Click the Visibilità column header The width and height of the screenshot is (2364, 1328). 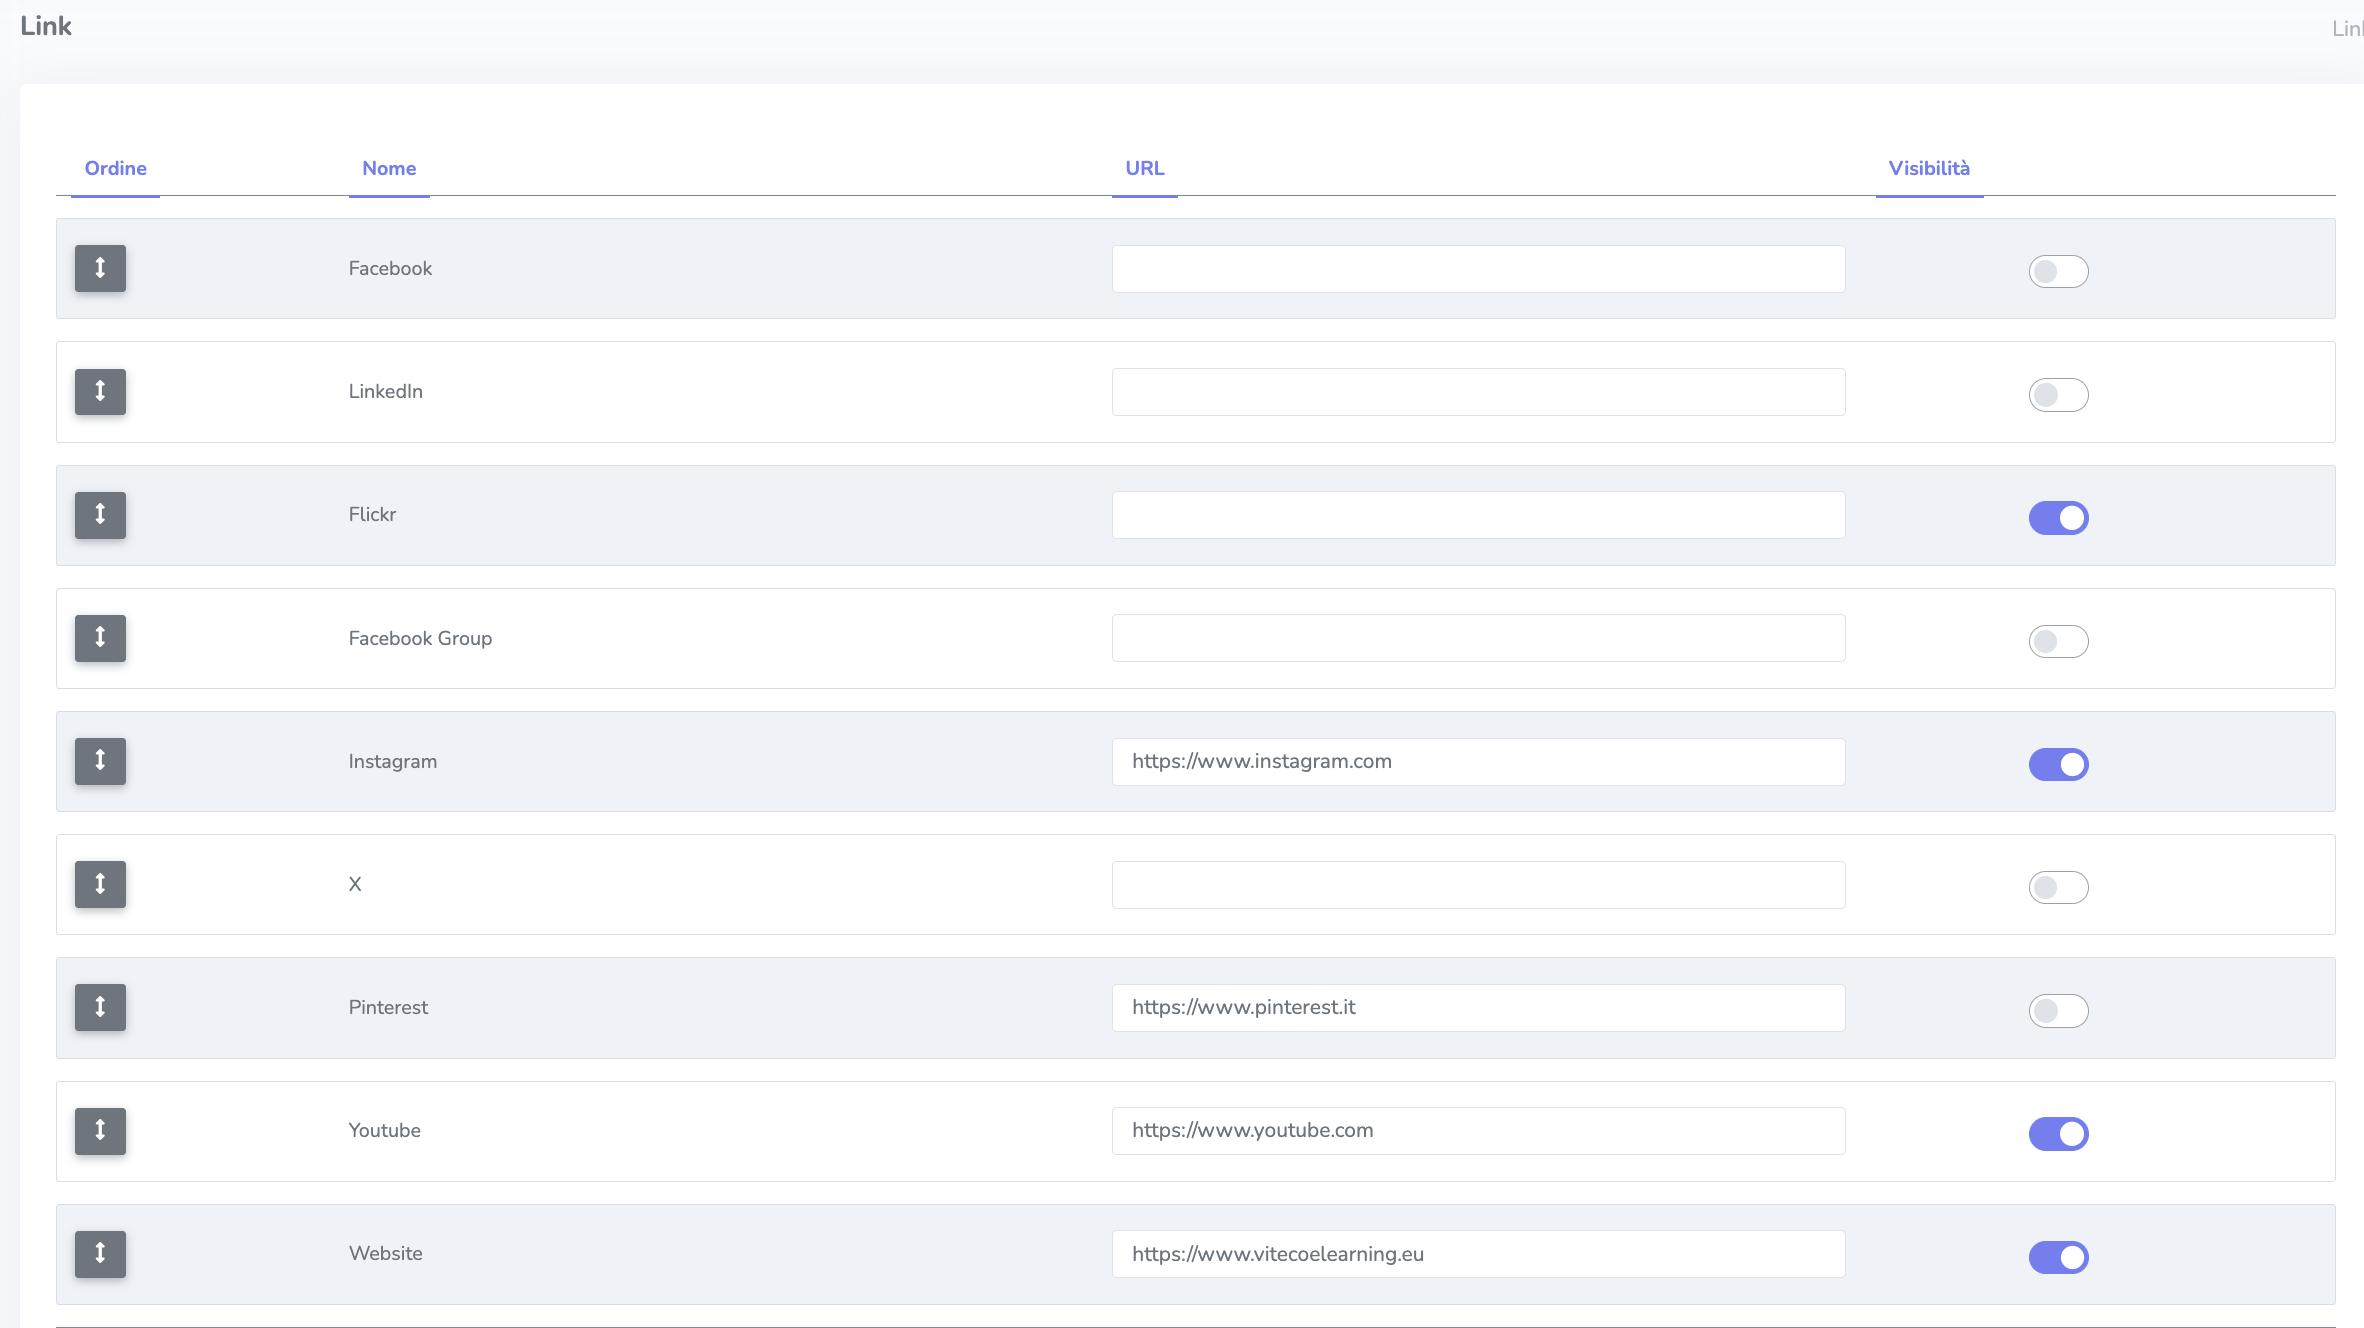1929,168
